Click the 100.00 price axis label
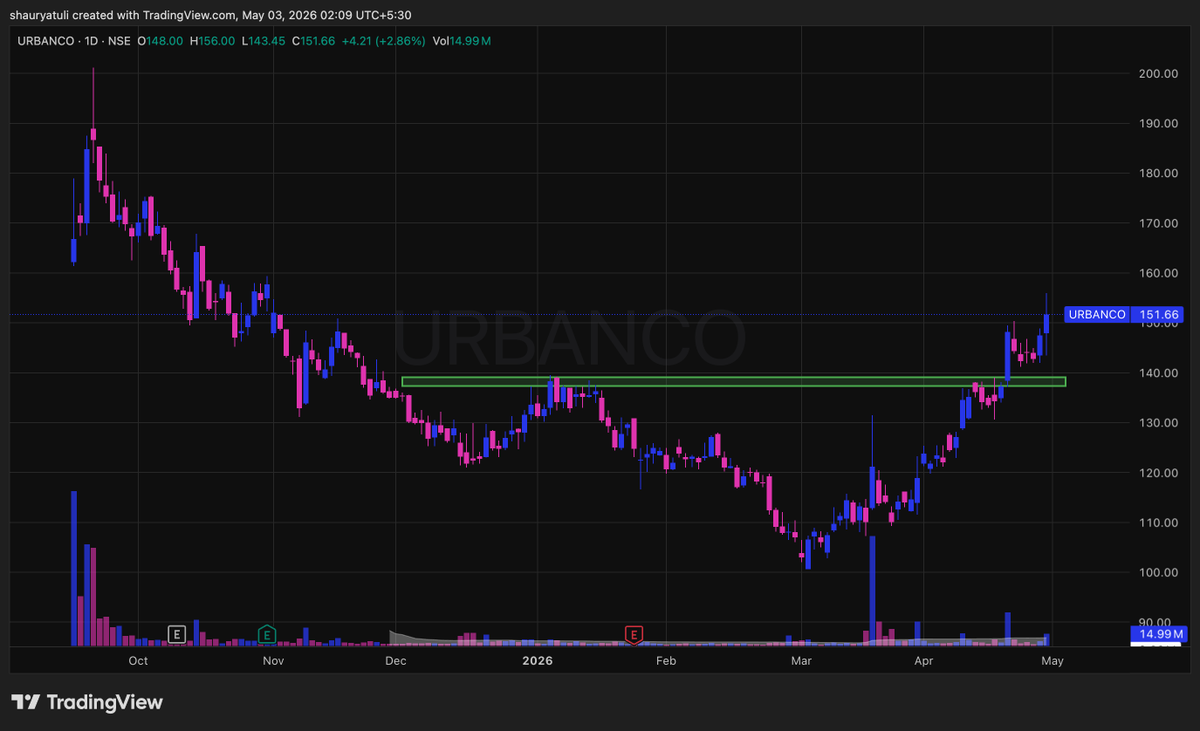 tap(1157, 573)
